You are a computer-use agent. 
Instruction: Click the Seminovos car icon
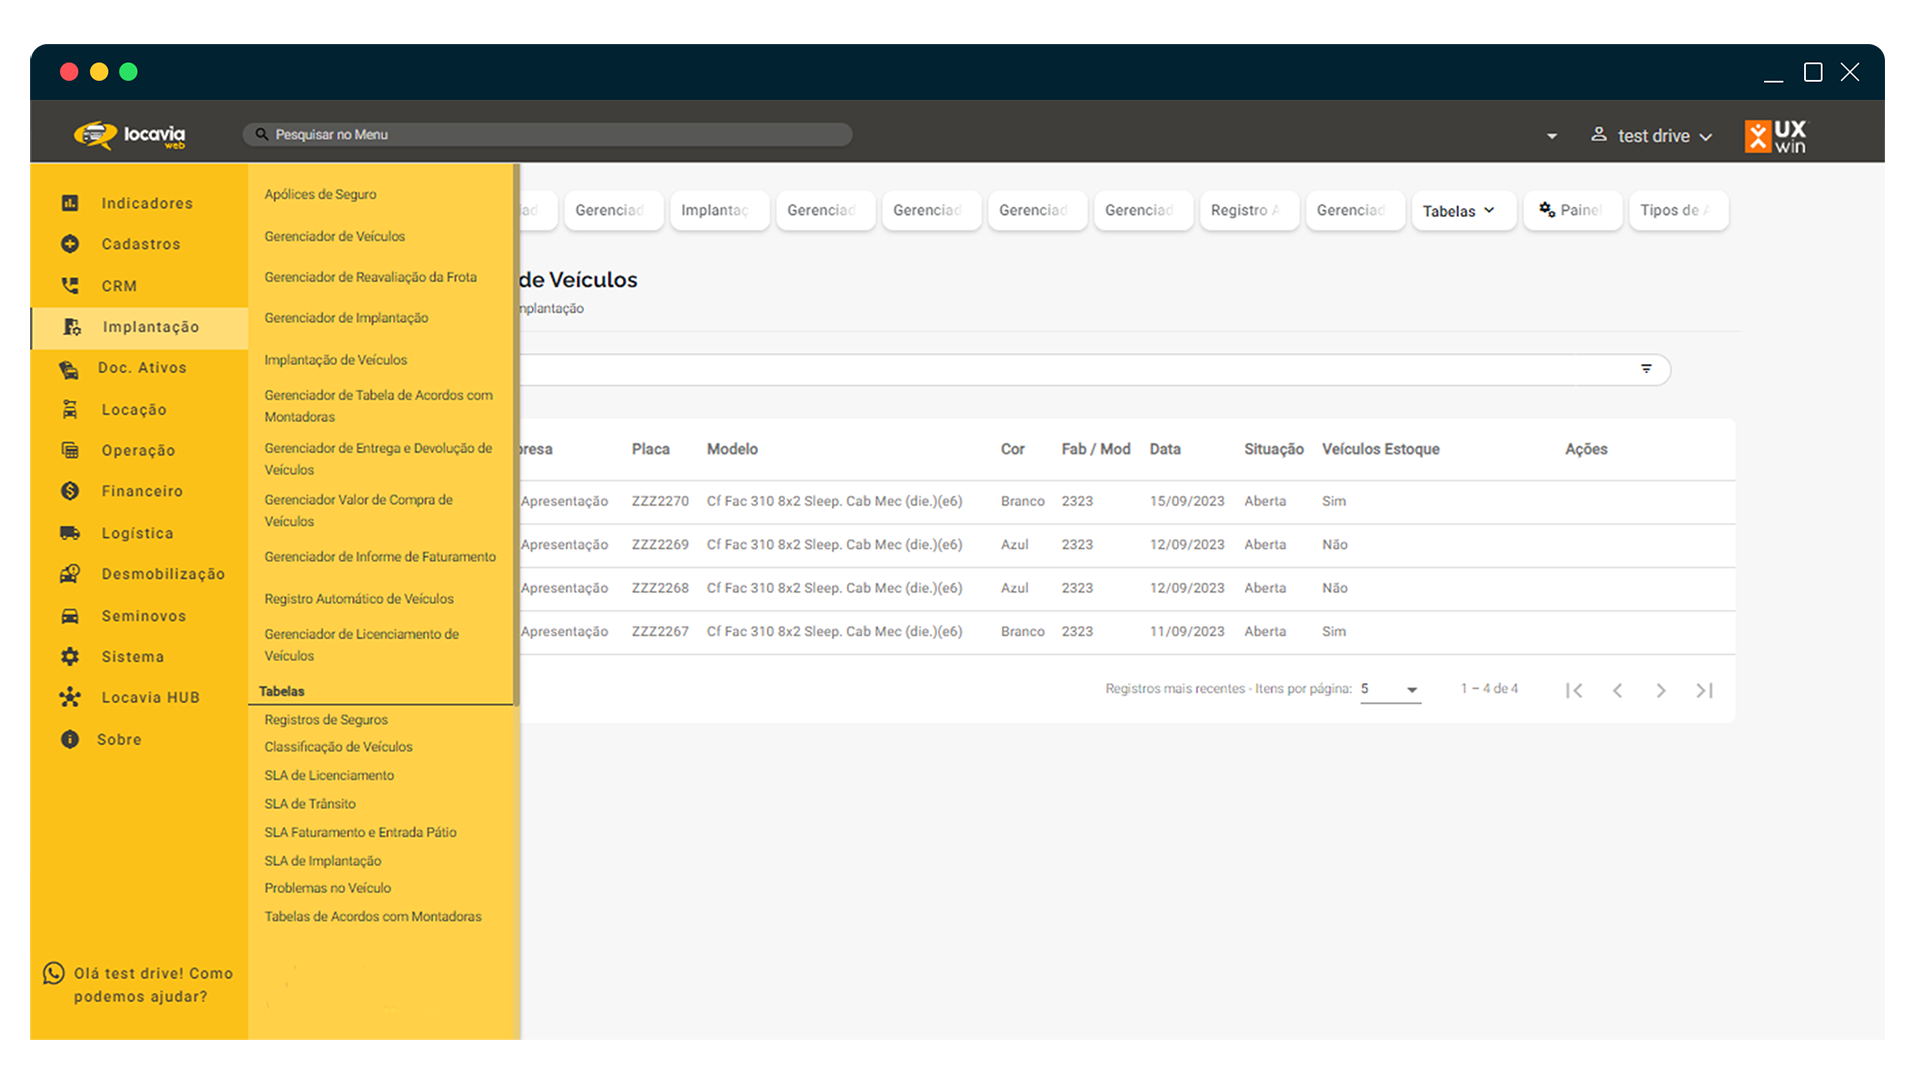tap(70, 616)
